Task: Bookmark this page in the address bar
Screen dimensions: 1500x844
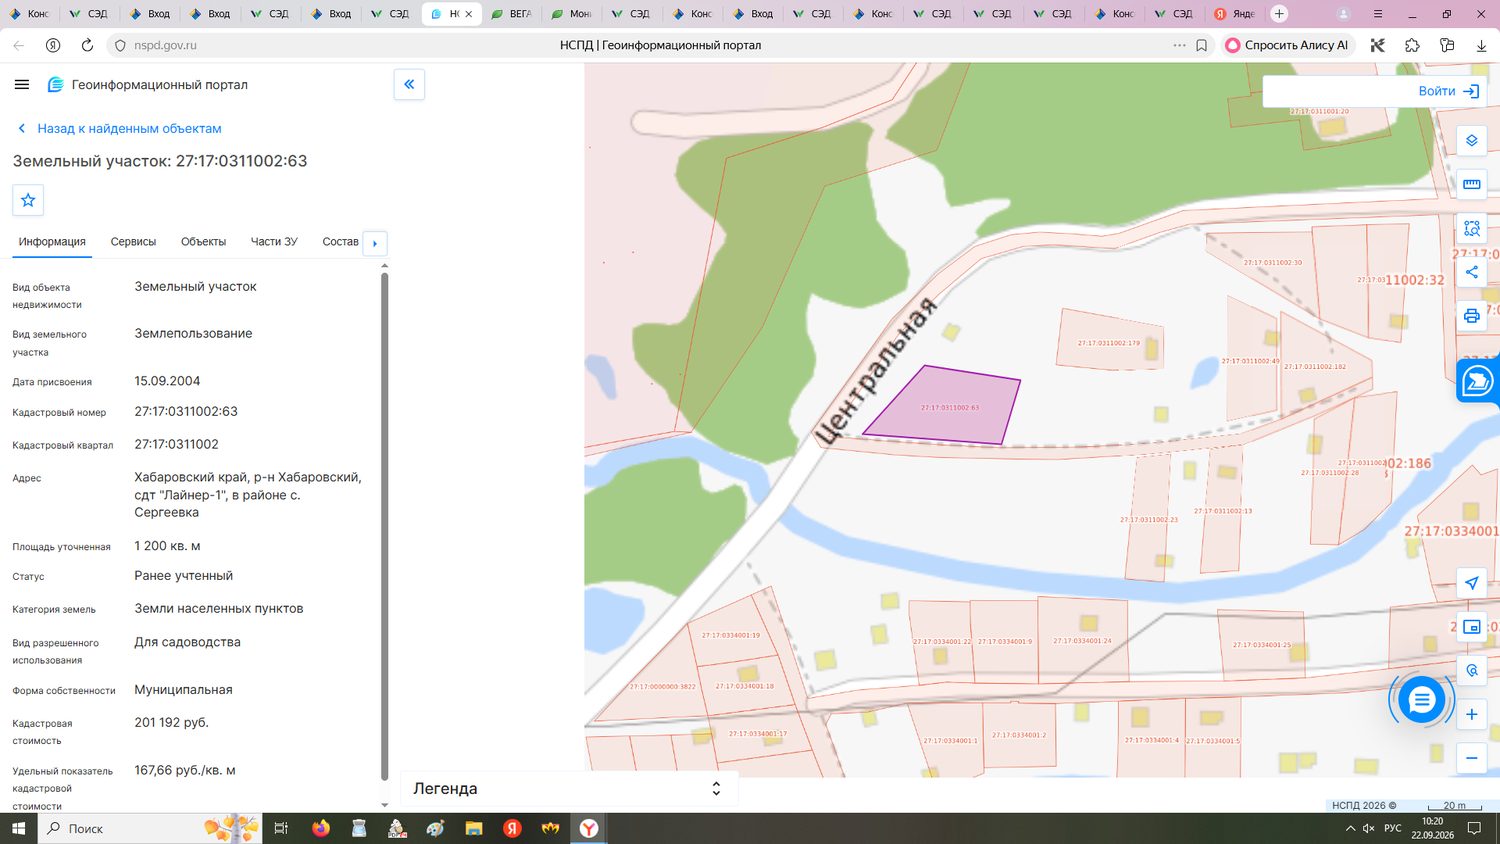Action: pos(1201,45)
